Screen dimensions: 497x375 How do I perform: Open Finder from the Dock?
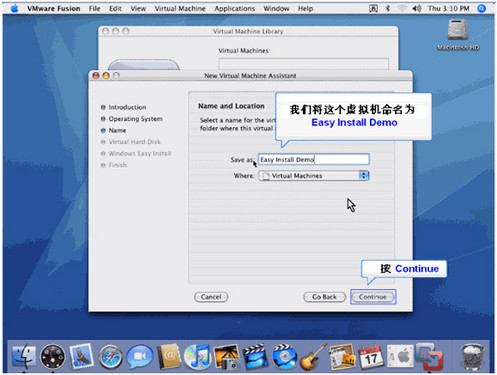pos(23,356)
